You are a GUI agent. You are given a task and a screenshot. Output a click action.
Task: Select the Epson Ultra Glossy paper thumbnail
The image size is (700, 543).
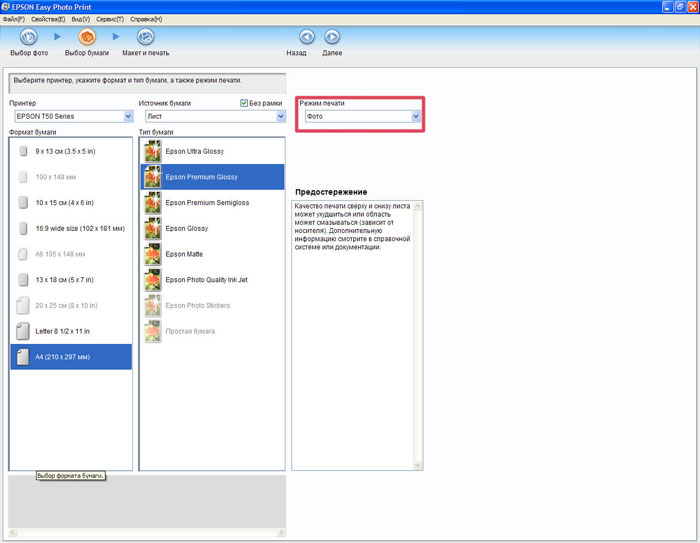[x=153, y=151]
